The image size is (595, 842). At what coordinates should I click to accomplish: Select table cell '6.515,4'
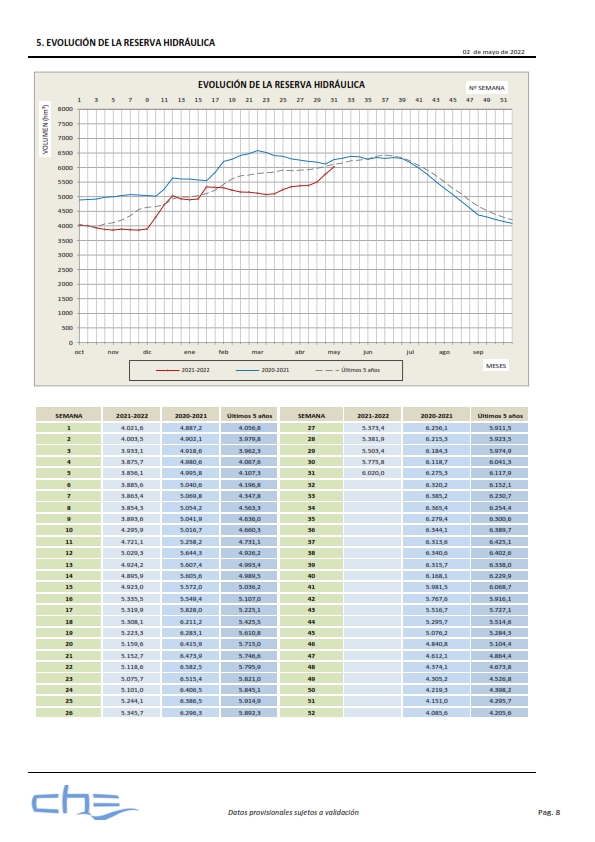(191, 679)
